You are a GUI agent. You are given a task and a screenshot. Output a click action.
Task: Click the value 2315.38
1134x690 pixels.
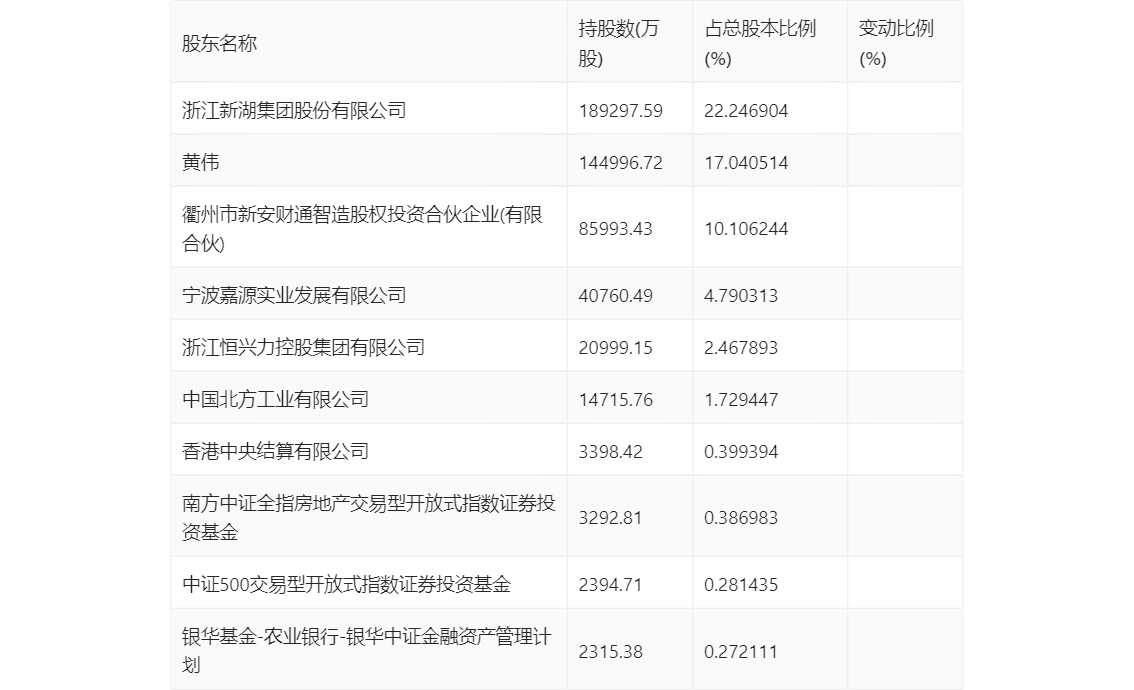(610, 652)
